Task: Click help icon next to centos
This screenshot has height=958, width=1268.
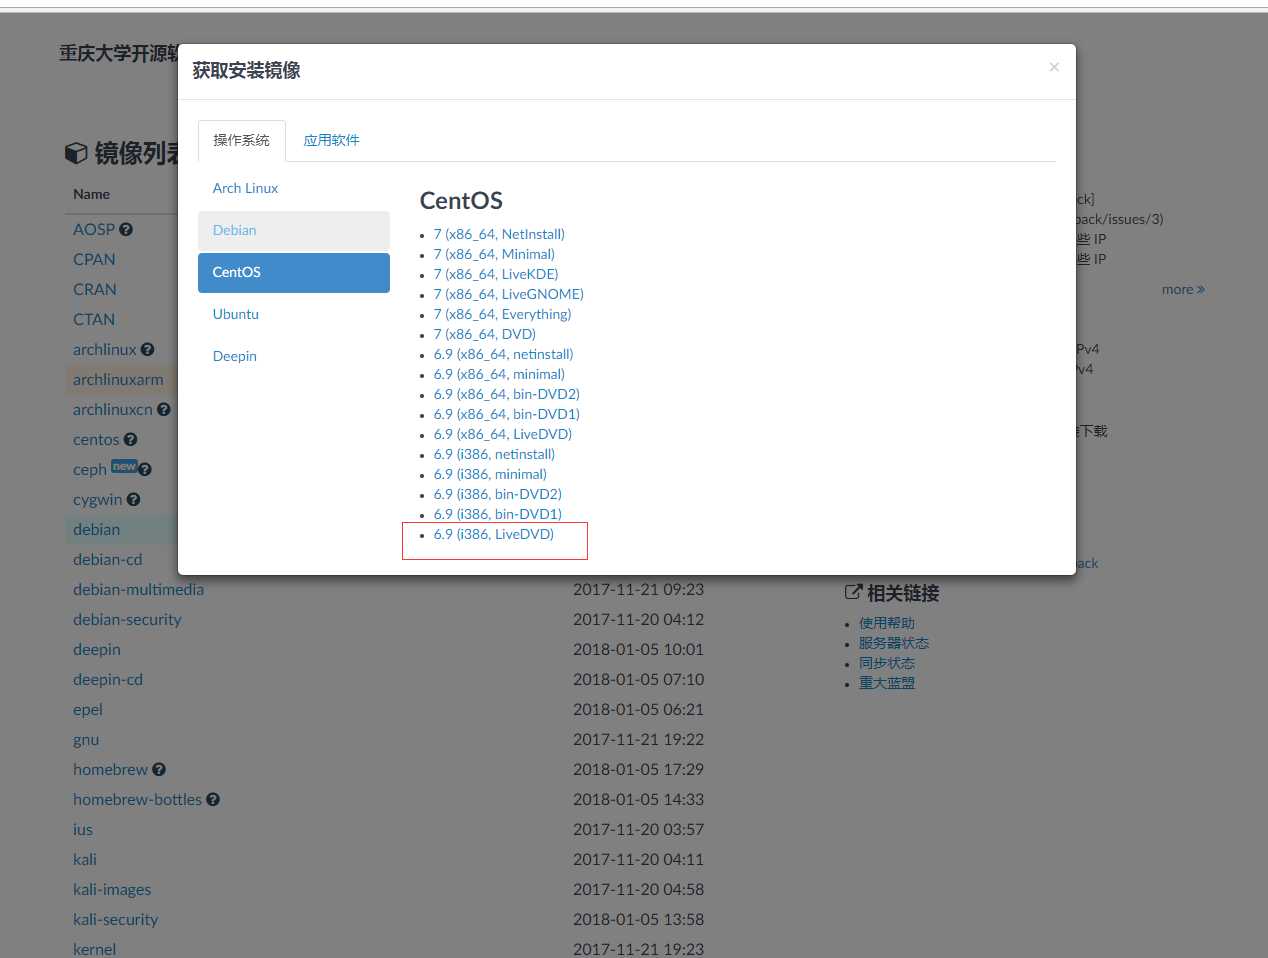Action: coord(130,439)
